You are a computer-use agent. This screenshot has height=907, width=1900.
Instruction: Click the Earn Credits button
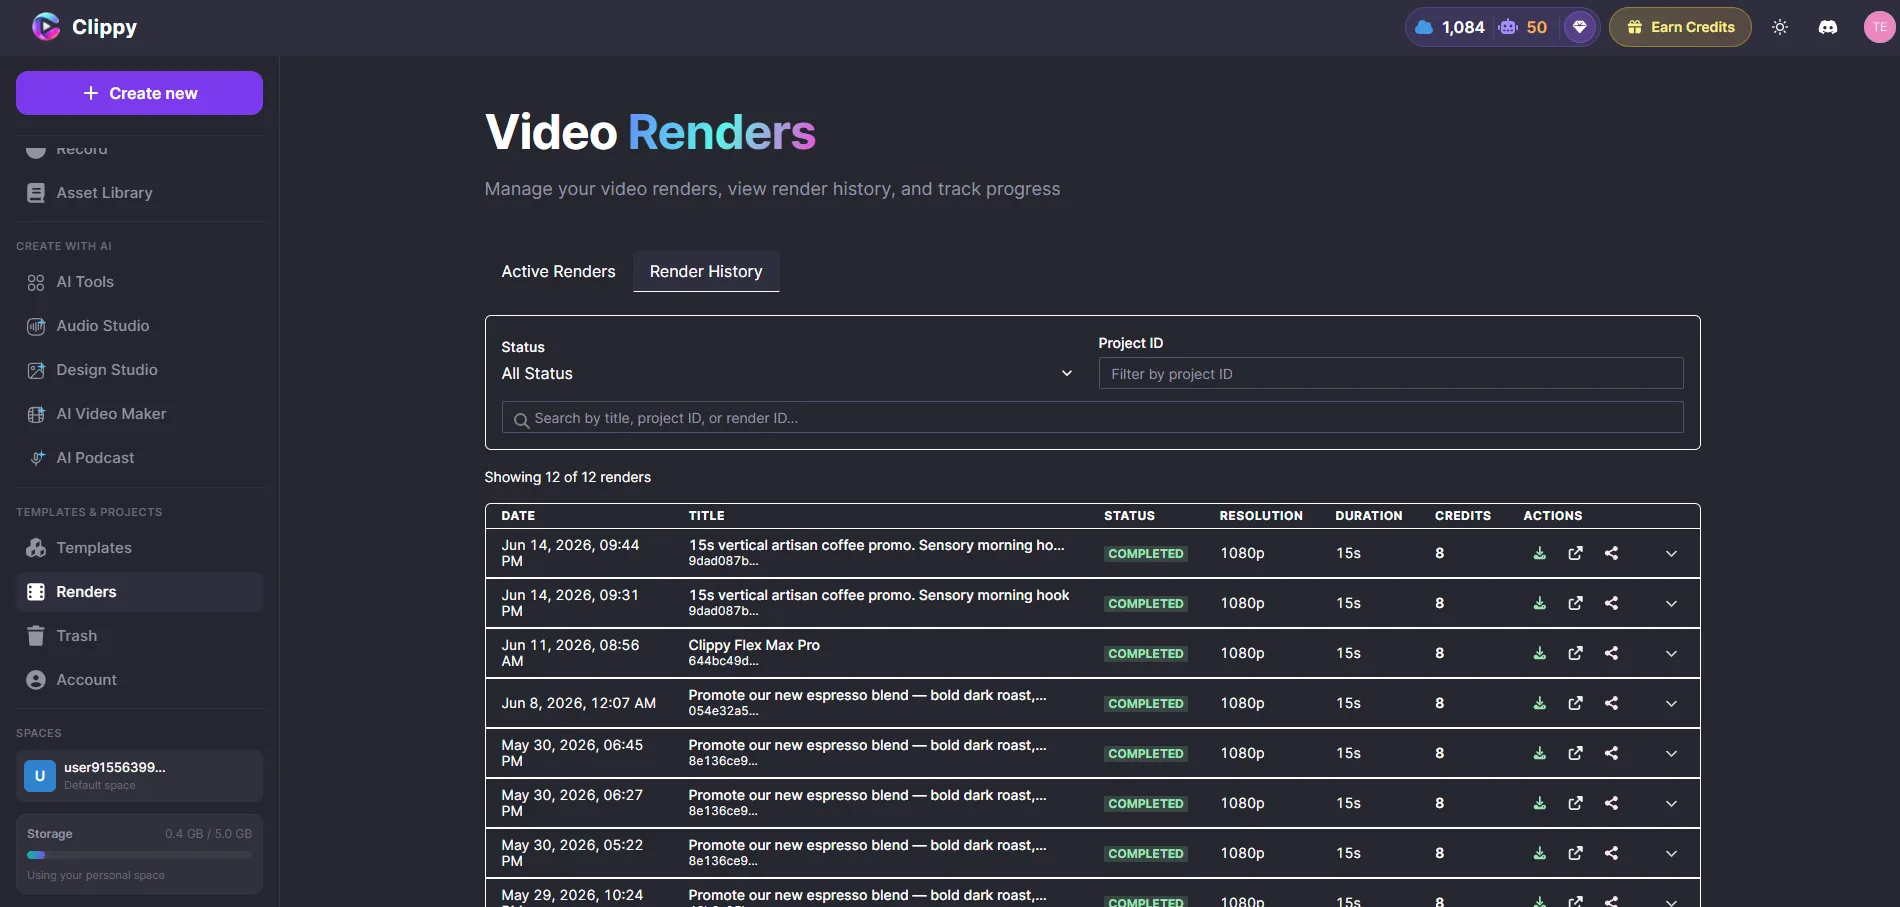pos(1680,27)
